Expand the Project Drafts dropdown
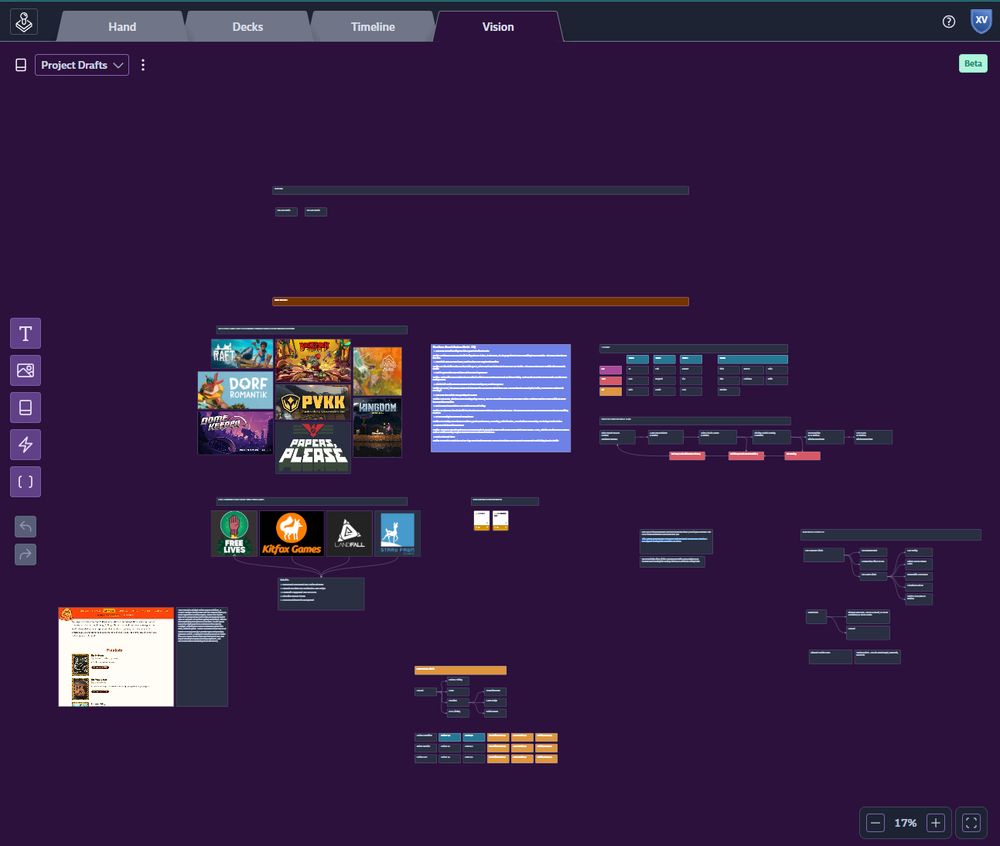The width and height of the screenshot is (1000, 846). click(x=82, y=65)
